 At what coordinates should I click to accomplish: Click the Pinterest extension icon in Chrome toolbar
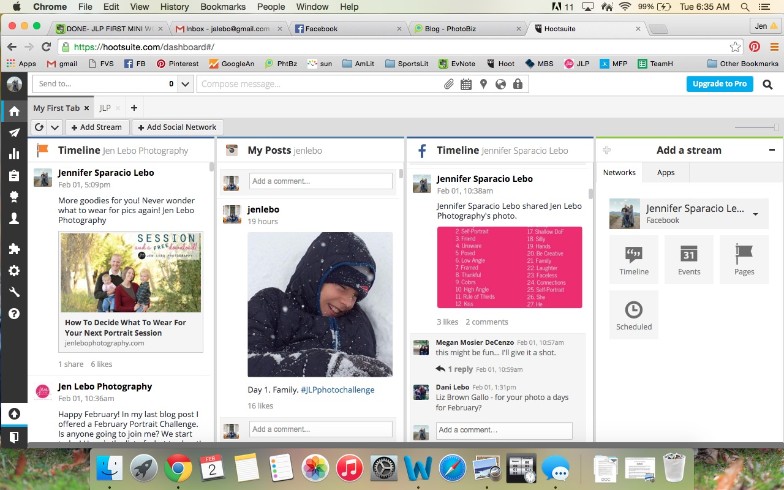[754, 47]
